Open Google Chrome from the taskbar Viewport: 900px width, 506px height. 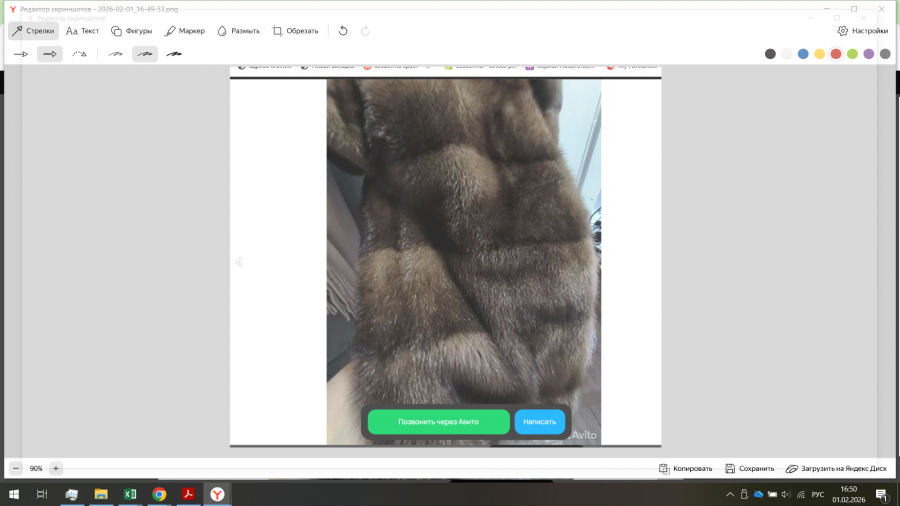coord(159,494)
